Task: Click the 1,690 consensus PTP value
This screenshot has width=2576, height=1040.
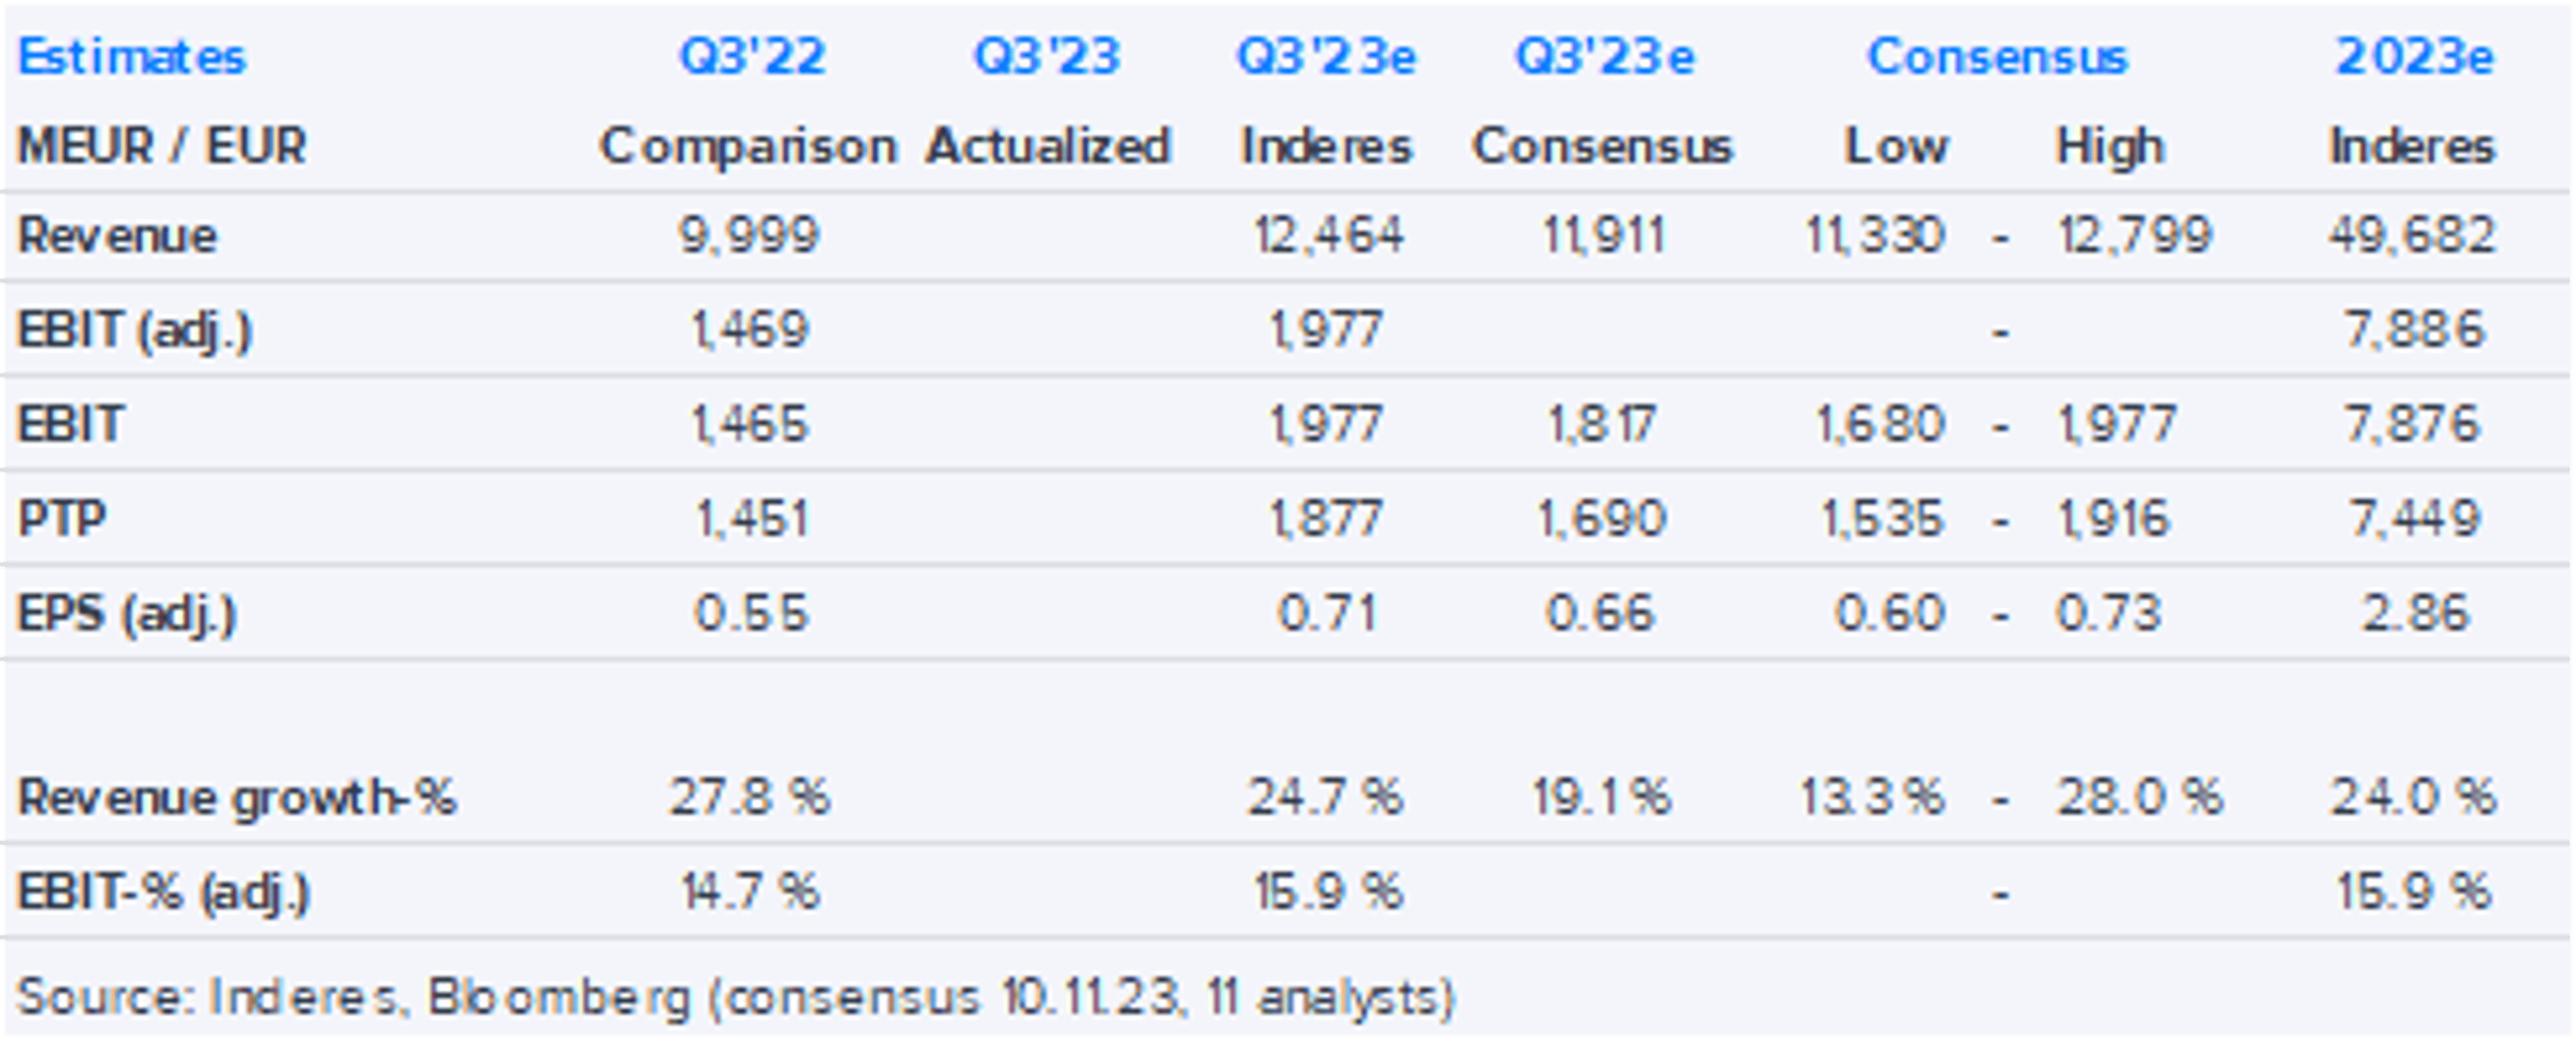Action: pos(1602,519)
